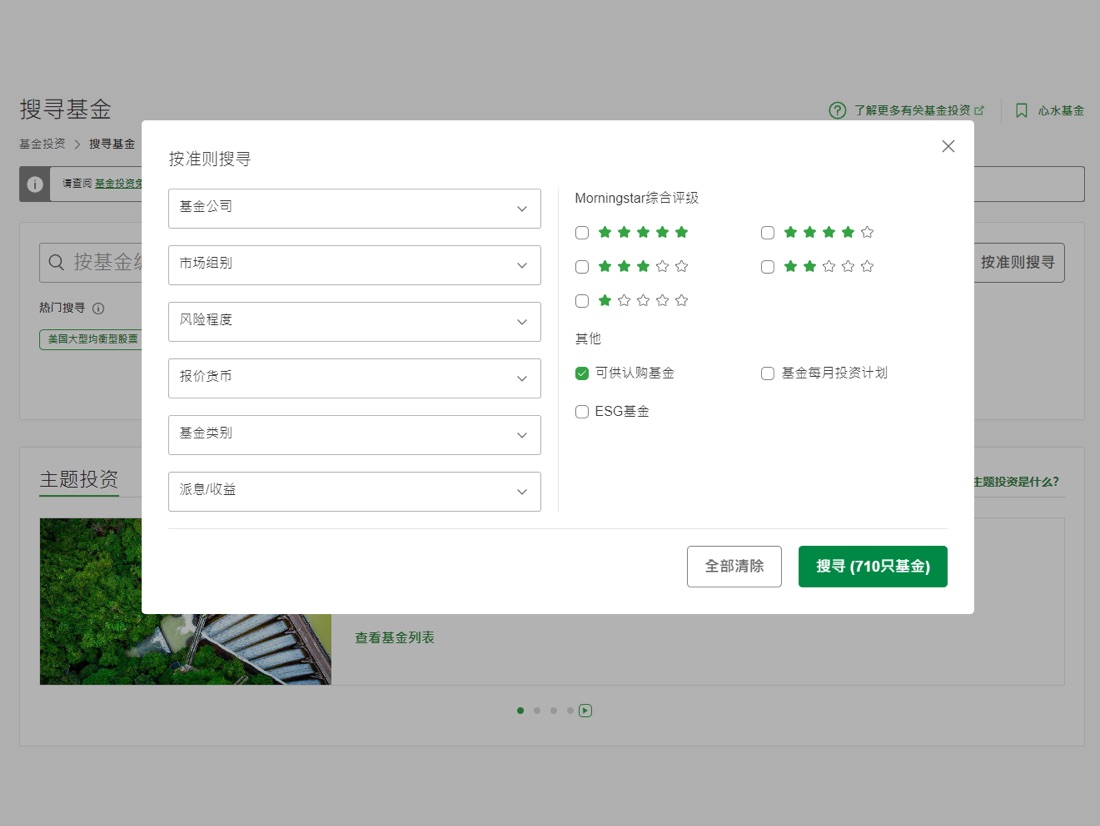Click the 基金投资 breadcrumb link
The height and width of the screenshot is (826, 1100).
pyautogui.click(x=42, y=144)
